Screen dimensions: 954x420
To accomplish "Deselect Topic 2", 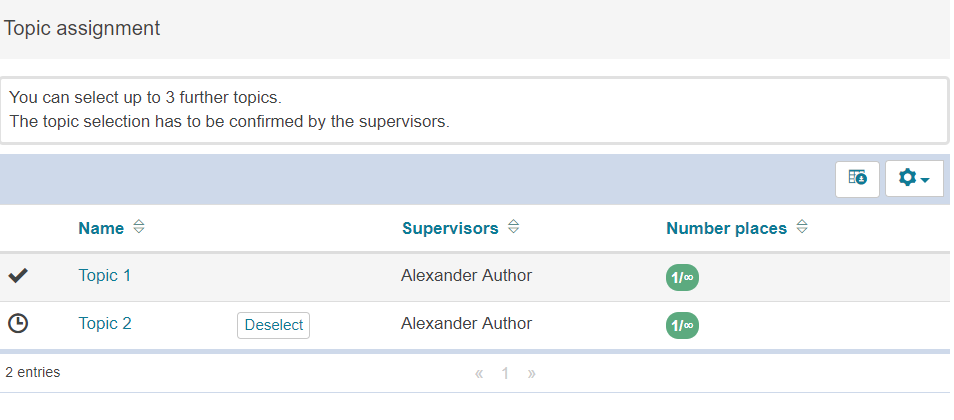I will 273,325.
